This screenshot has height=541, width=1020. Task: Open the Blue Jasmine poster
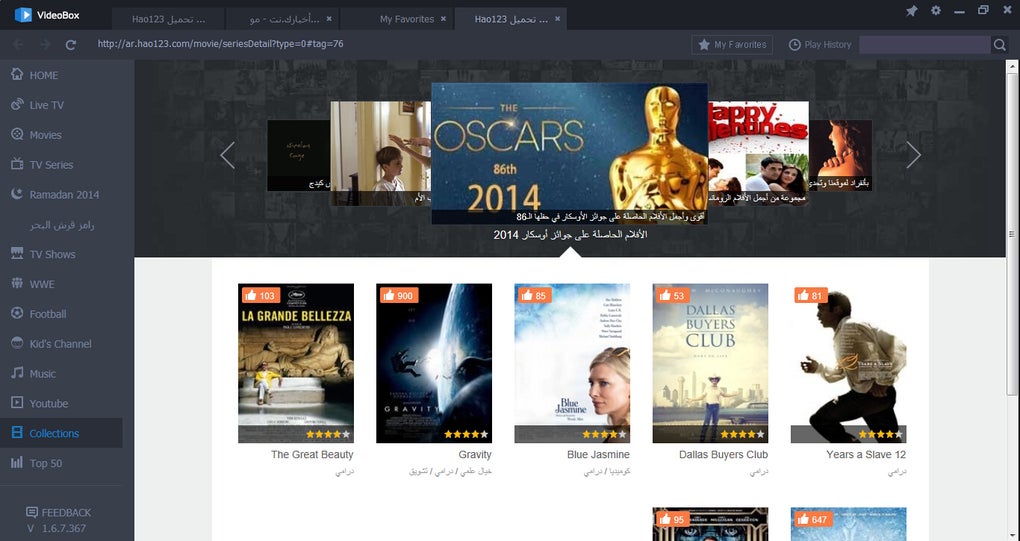(572, 363)
